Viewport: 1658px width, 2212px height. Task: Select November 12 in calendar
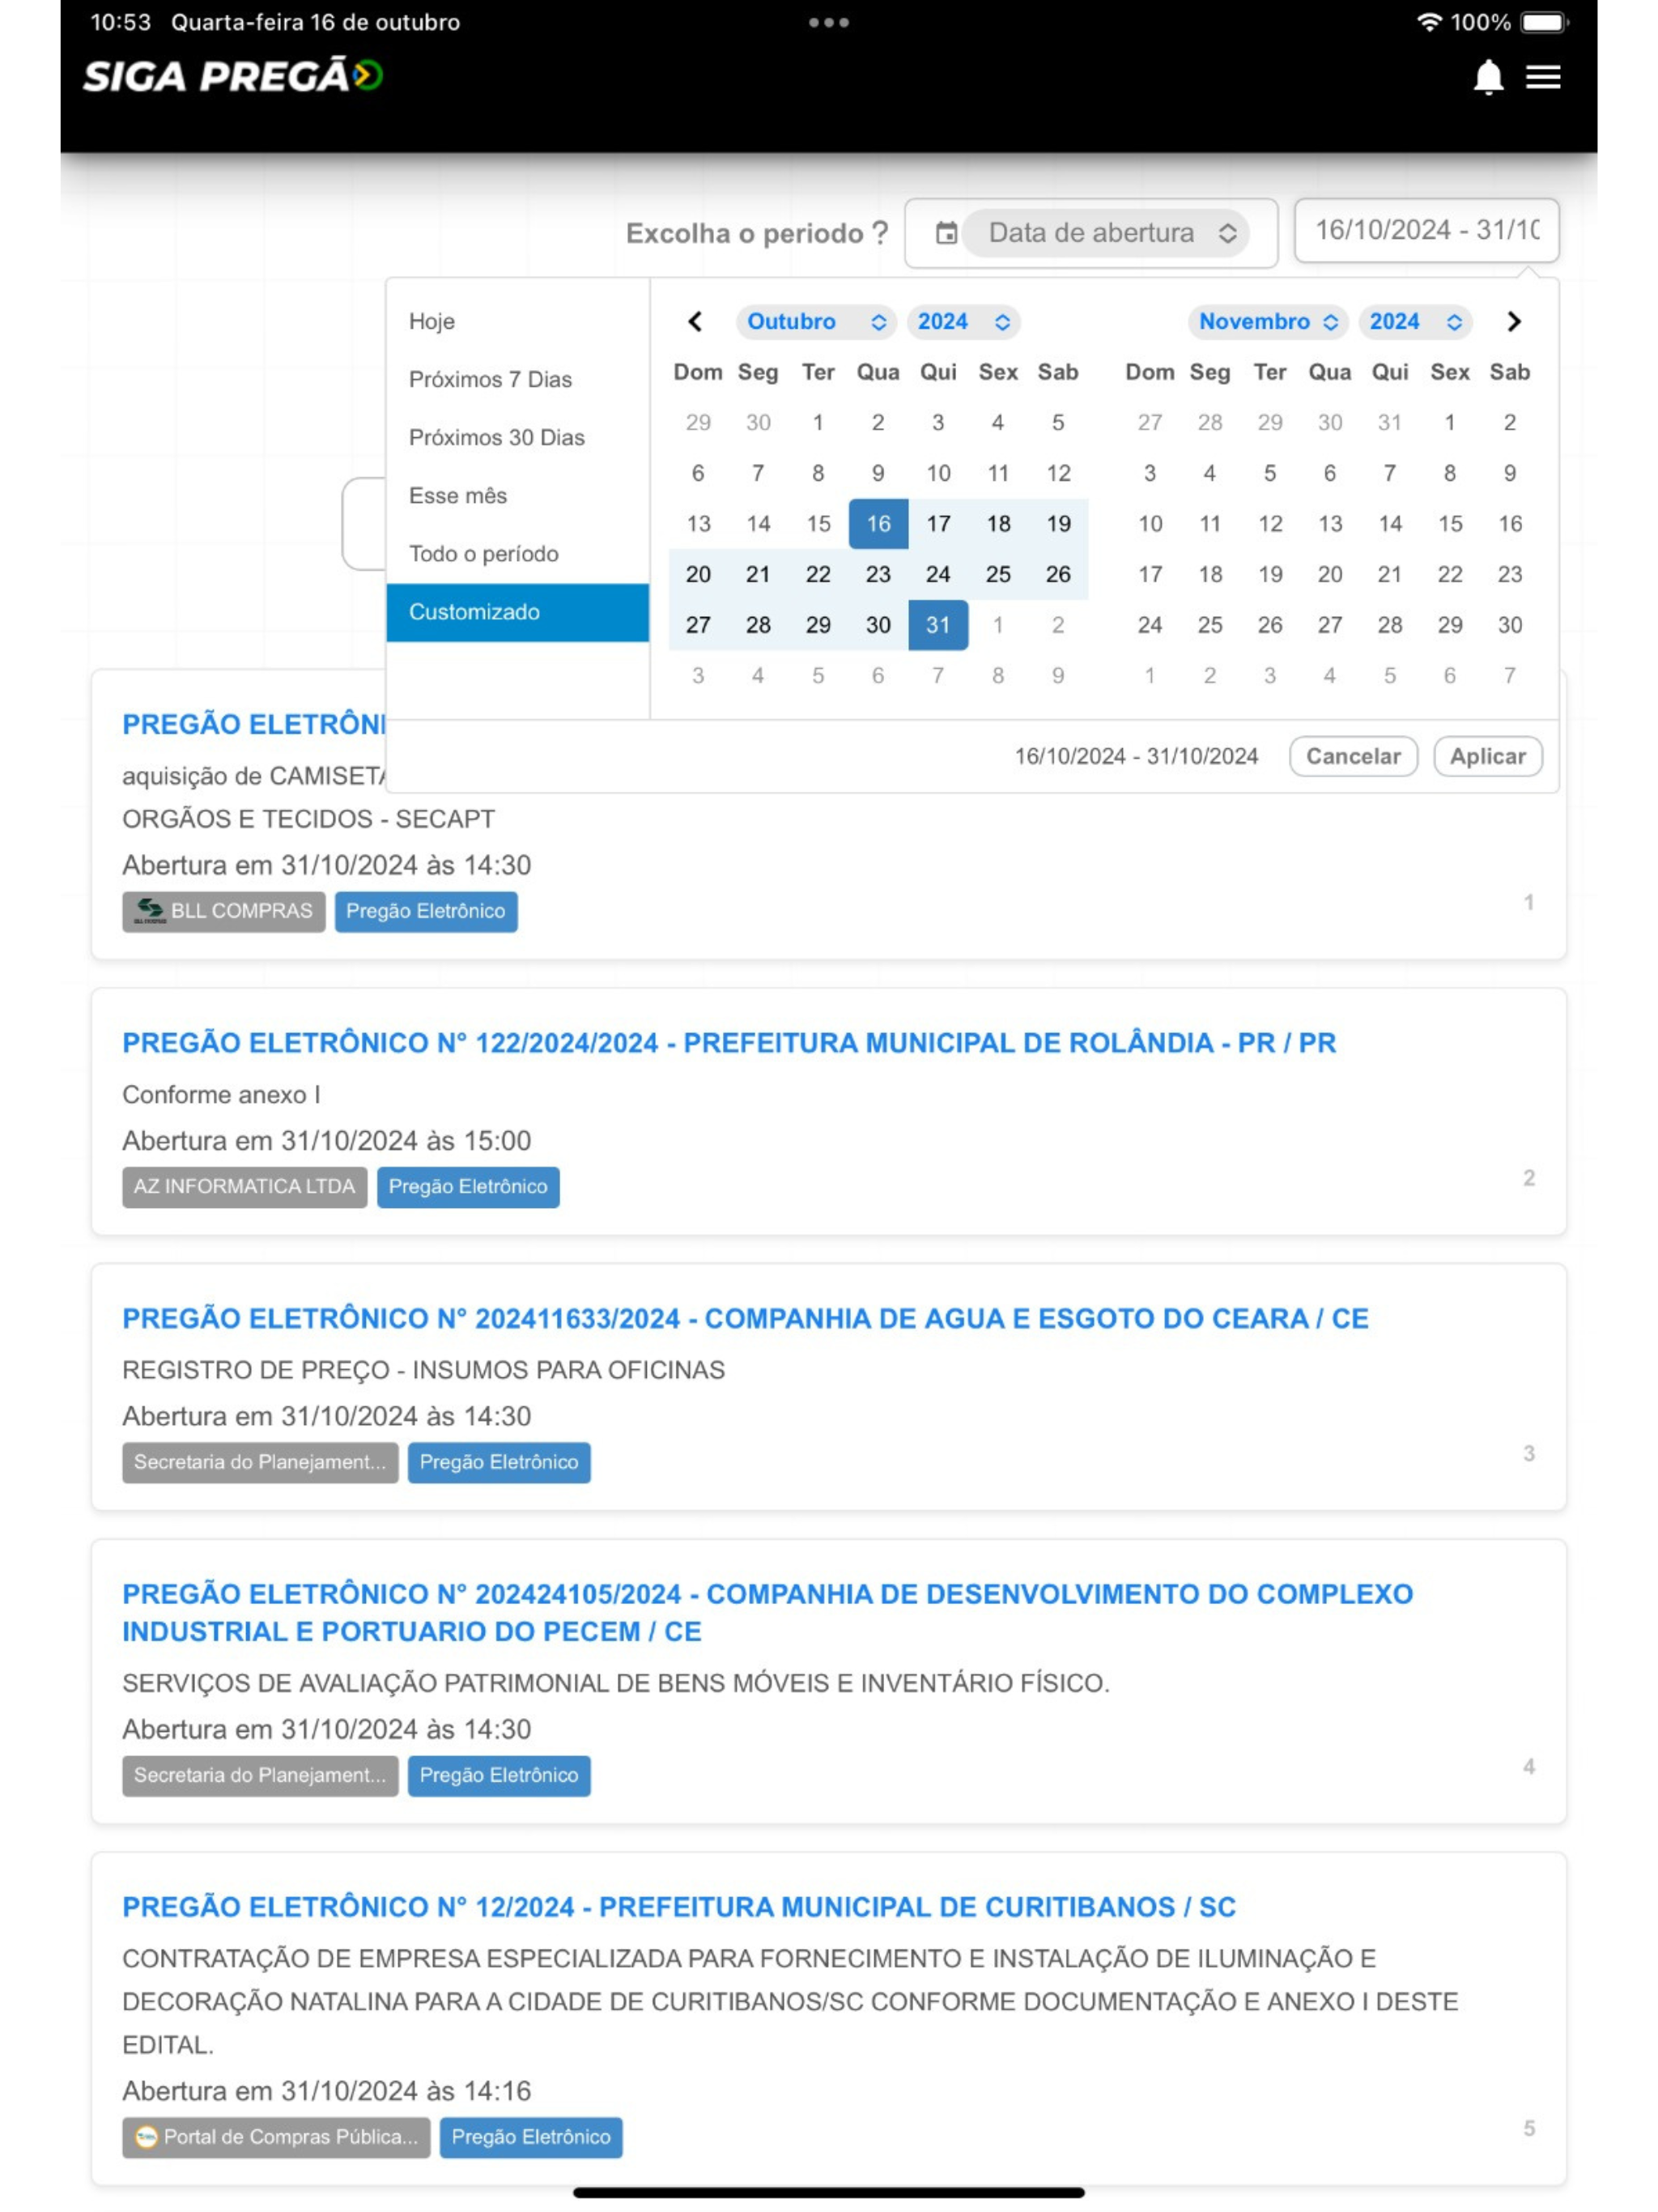pyautogui.click(x=1270, y=524)
